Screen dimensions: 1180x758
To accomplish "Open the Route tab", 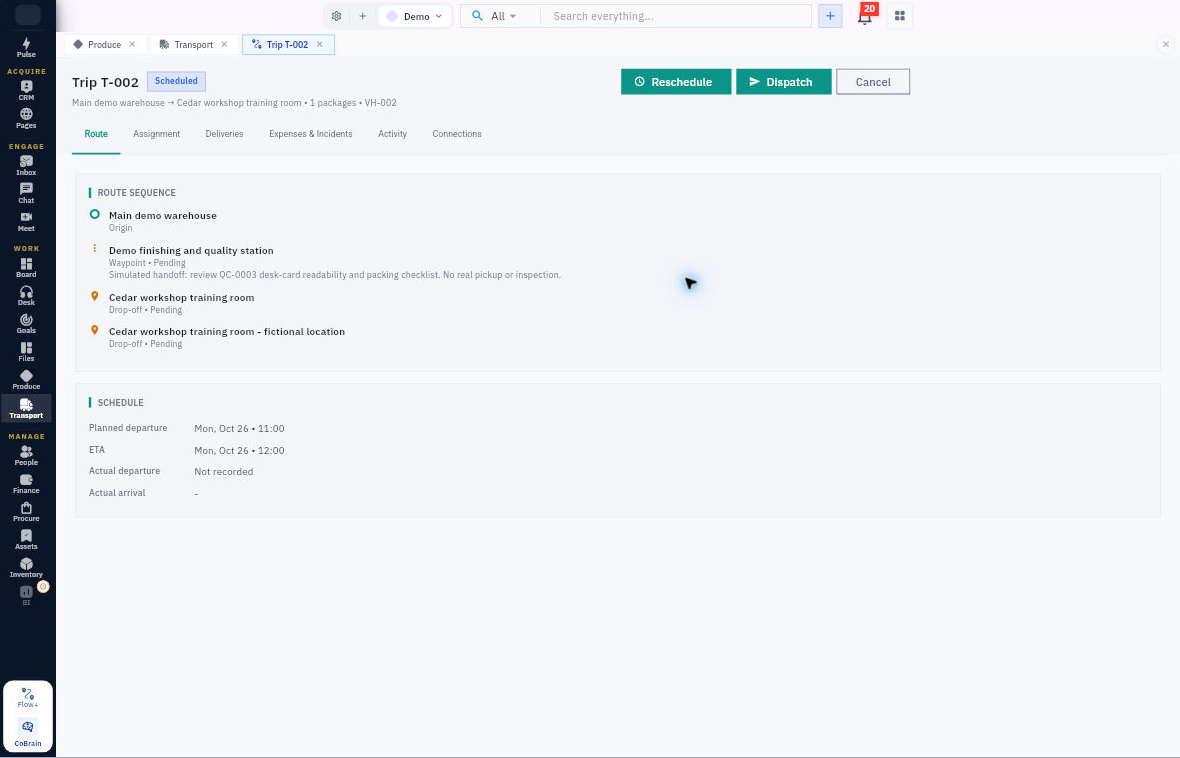I will (96, 134).
